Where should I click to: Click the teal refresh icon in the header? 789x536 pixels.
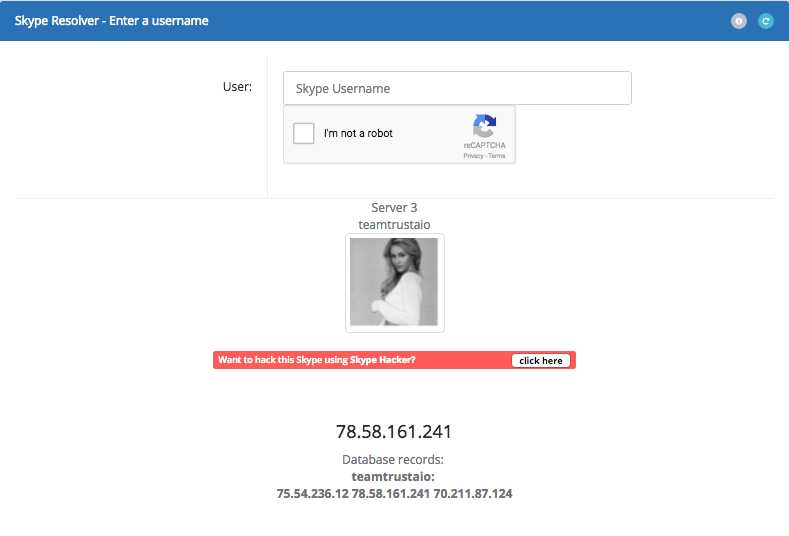766,21
